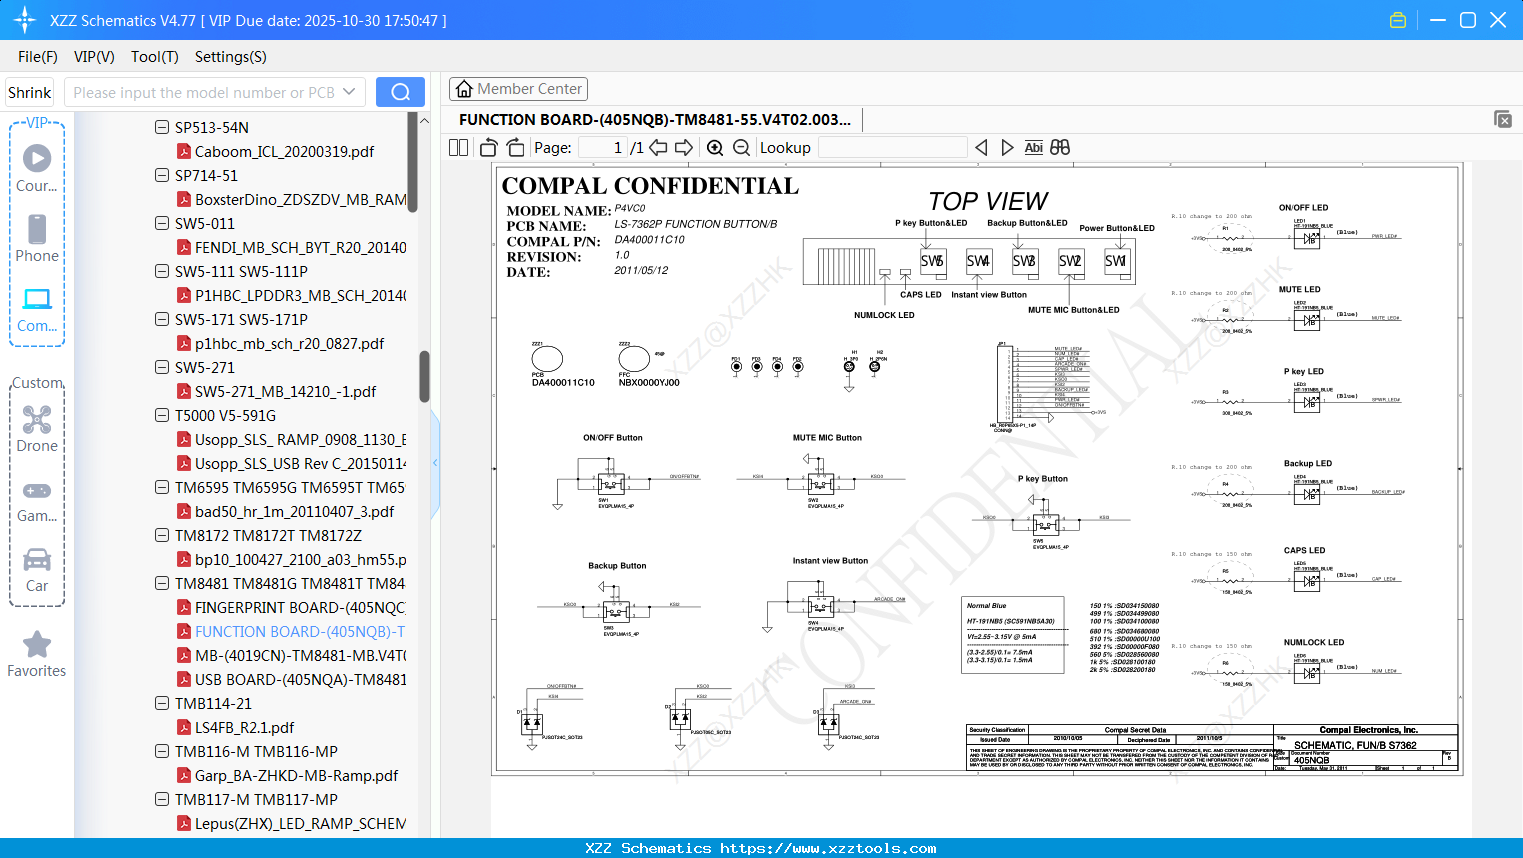Zoom out of the schematic
This screenshot has width=1523, height=858.
[x=741, y=148]
